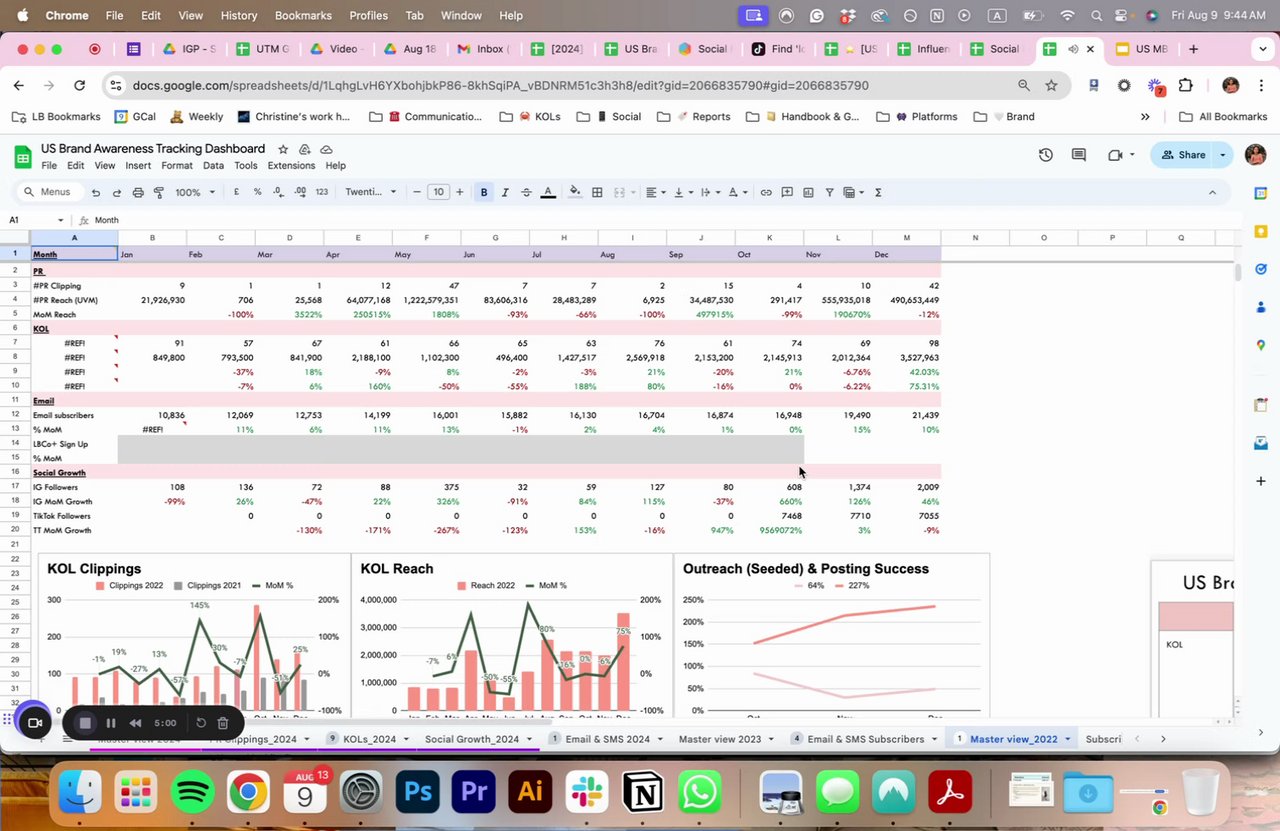Launch Photoshop from the Dock
Screen dimensions: 1280x831
[418, 793]
